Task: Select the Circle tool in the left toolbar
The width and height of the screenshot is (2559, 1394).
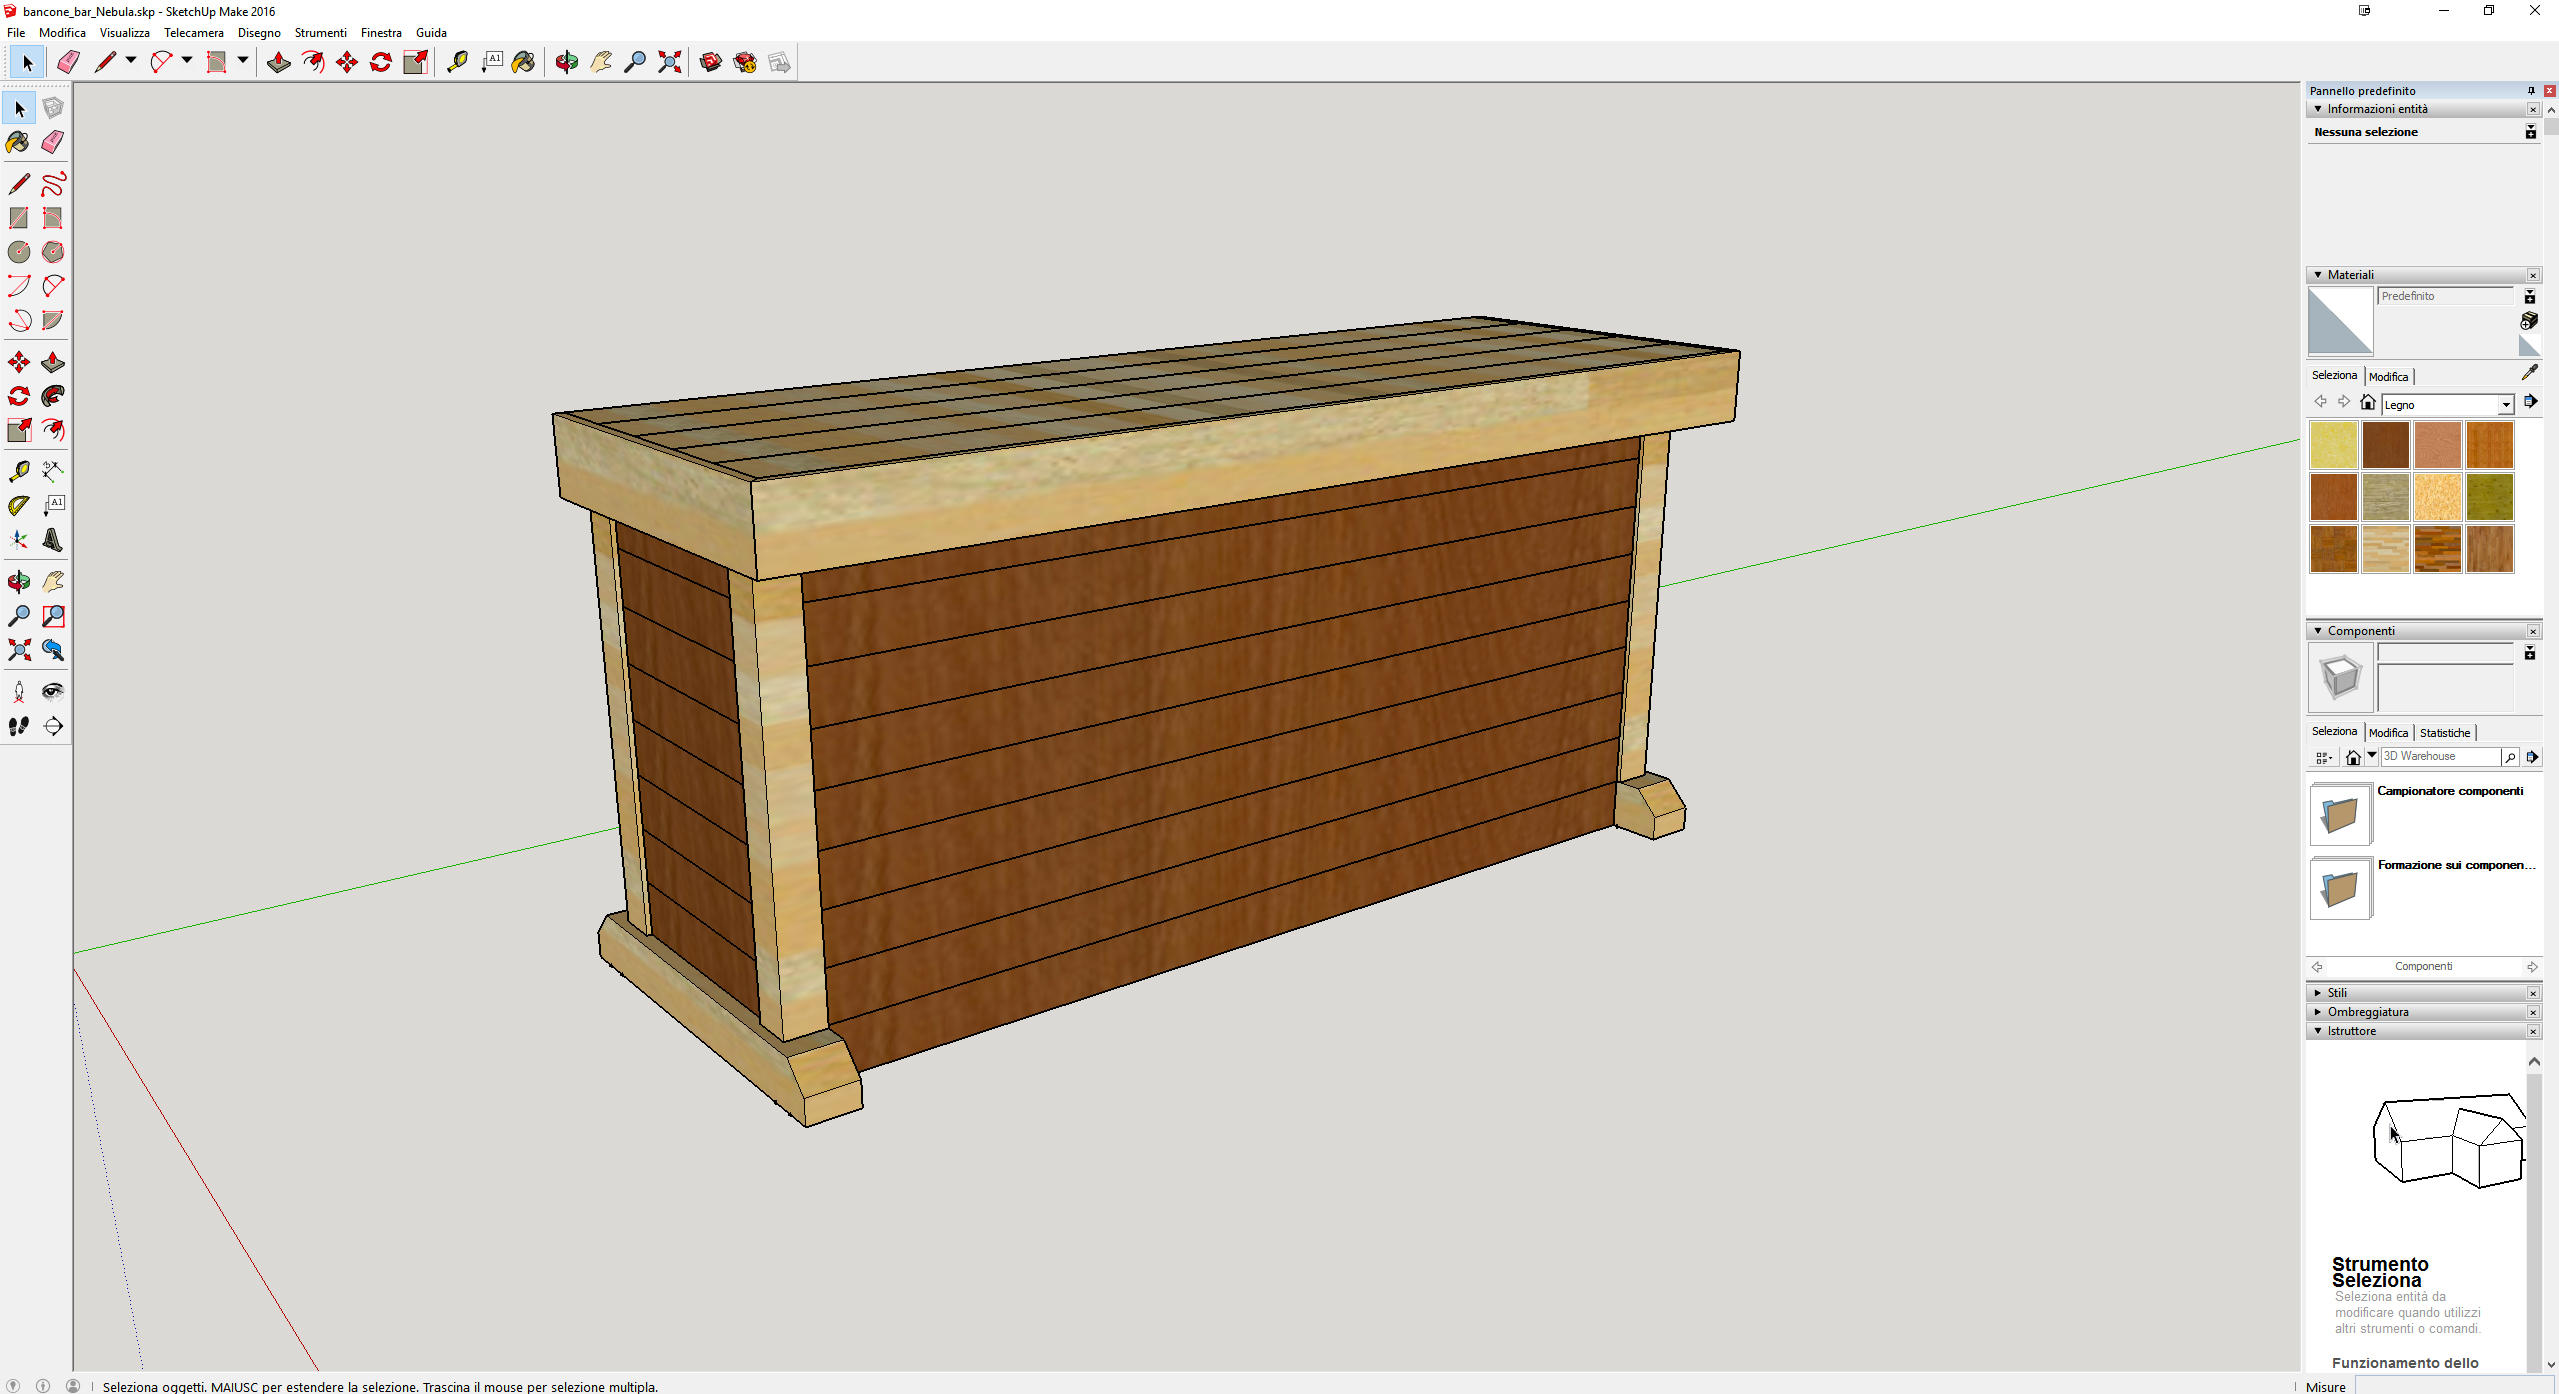Action: (19, 252)
